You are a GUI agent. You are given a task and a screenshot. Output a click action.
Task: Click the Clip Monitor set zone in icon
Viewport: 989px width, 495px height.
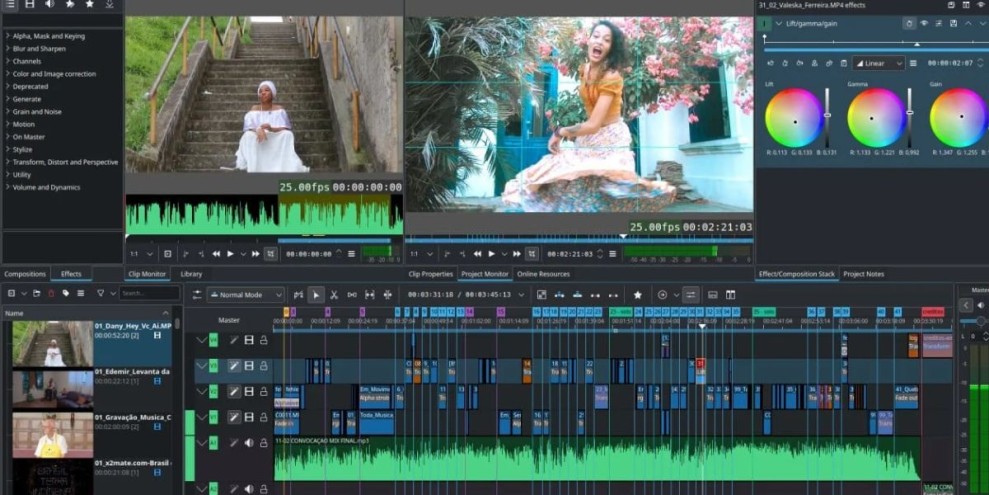pos(185,254)
